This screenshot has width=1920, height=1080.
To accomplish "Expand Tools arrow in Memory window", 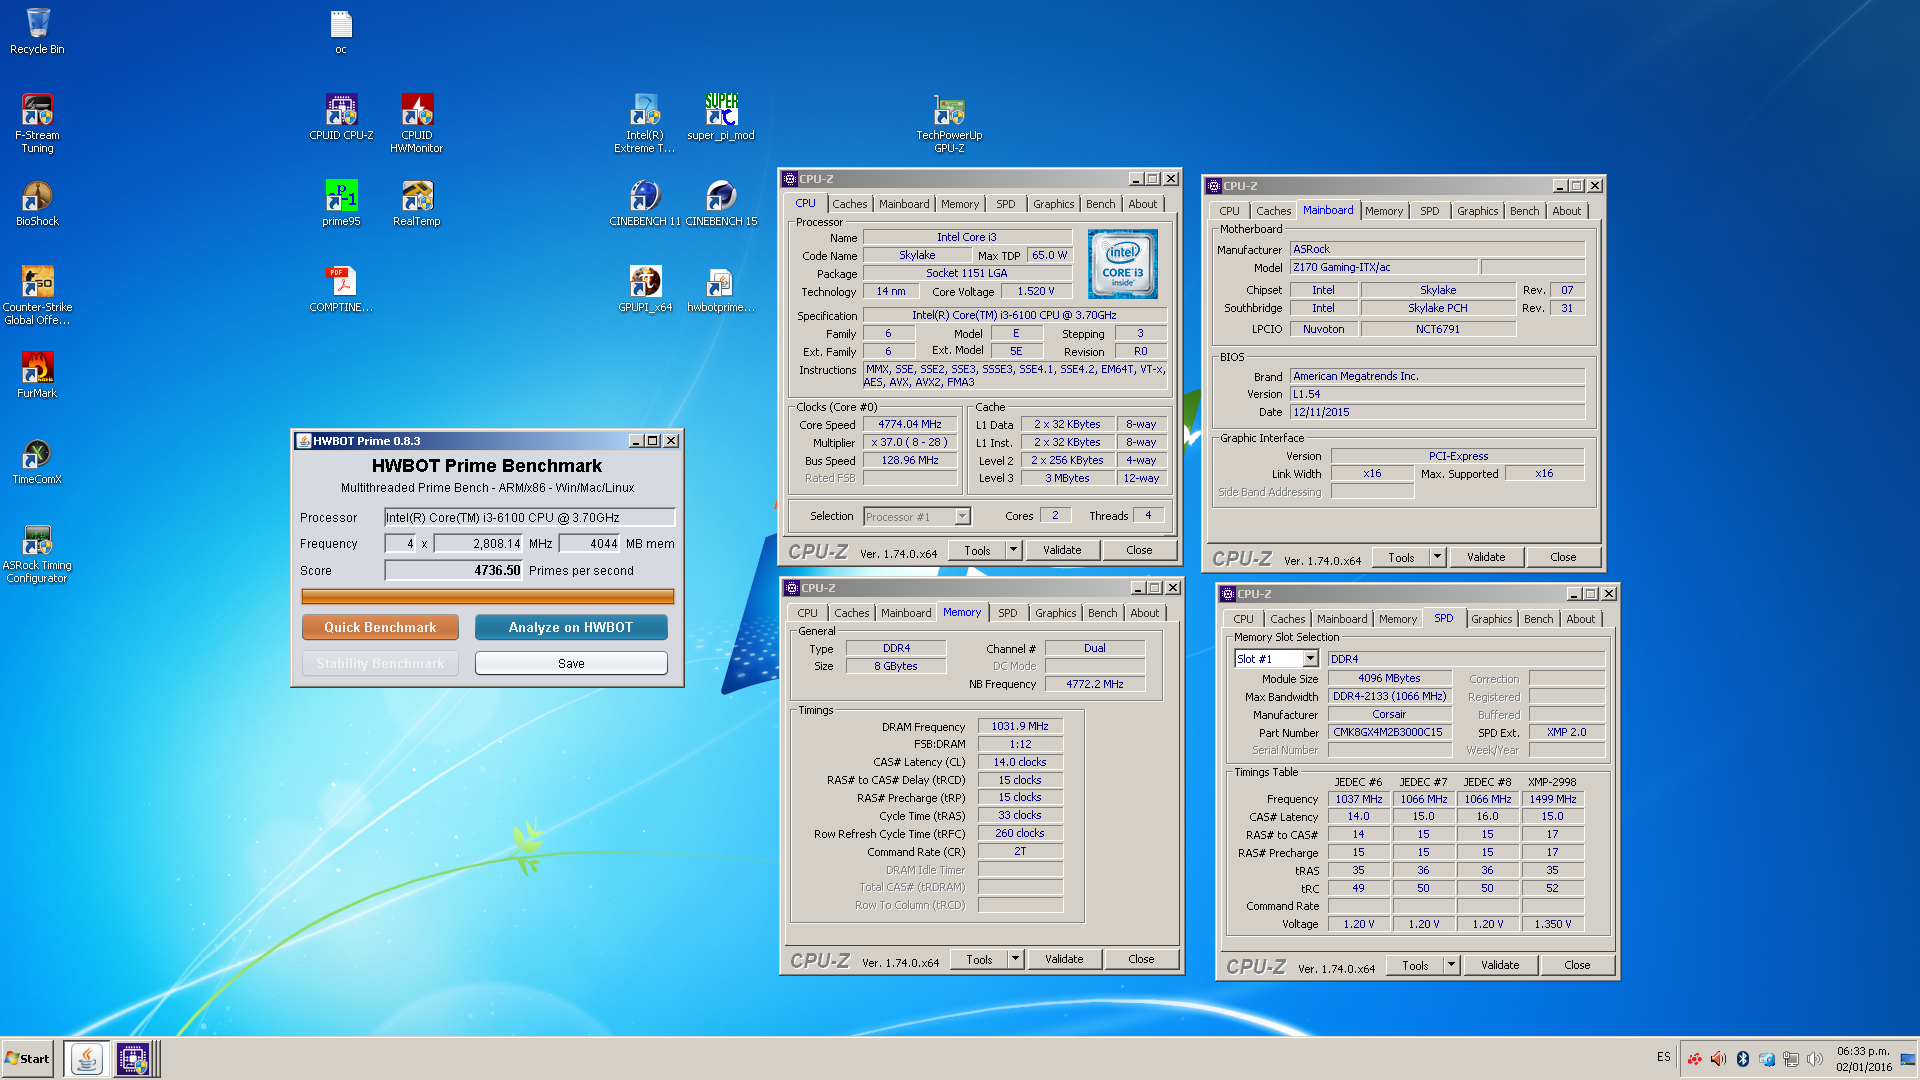I will (1015, 959).
